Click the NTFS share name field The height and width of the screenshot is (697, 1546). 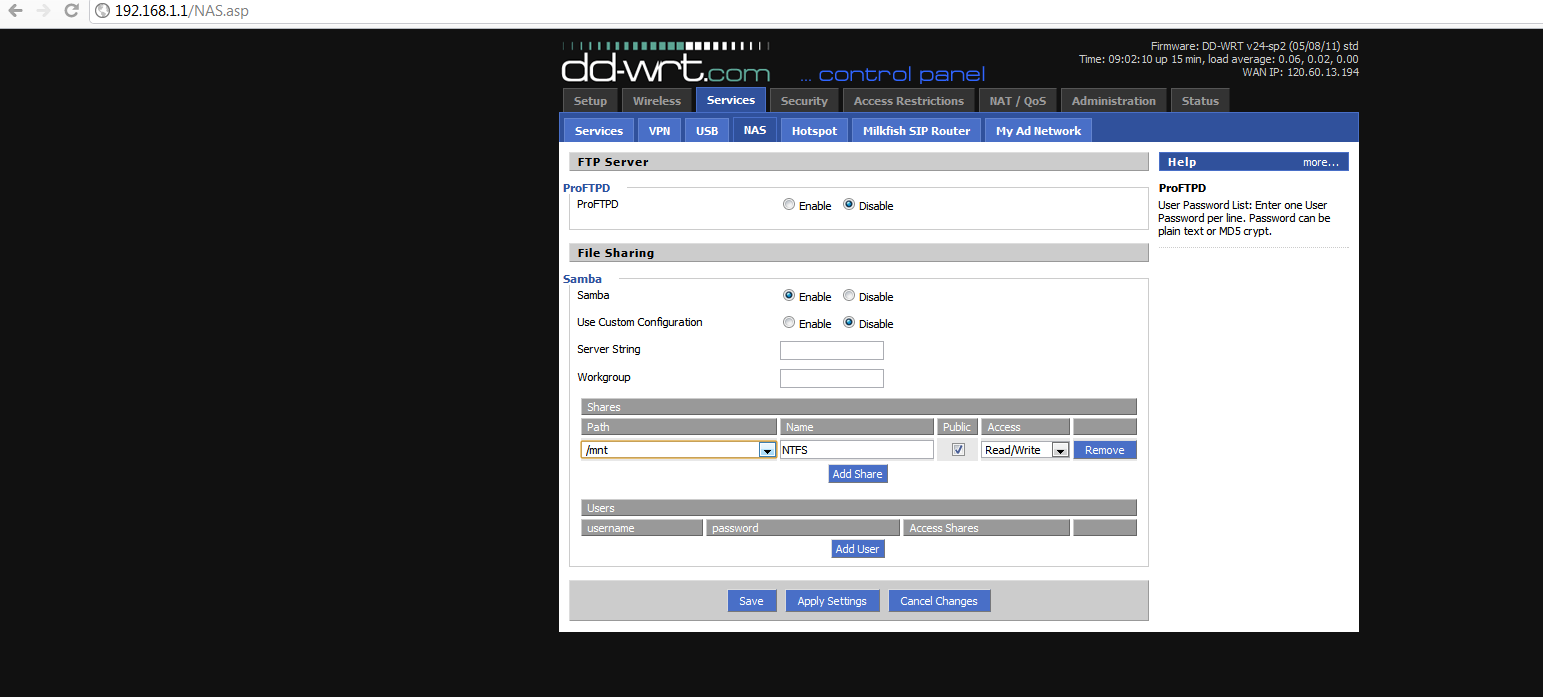click(x=857, y=450)
